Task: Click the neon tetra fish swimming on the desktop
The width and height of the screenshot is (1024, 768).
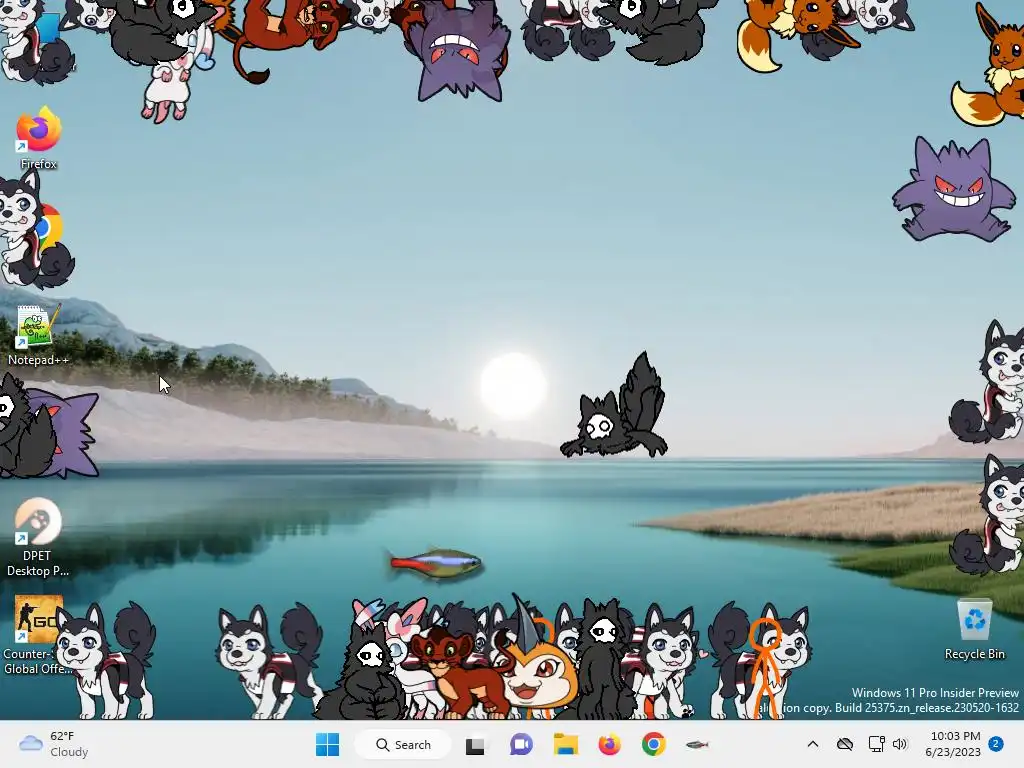Action: (434, 562)
